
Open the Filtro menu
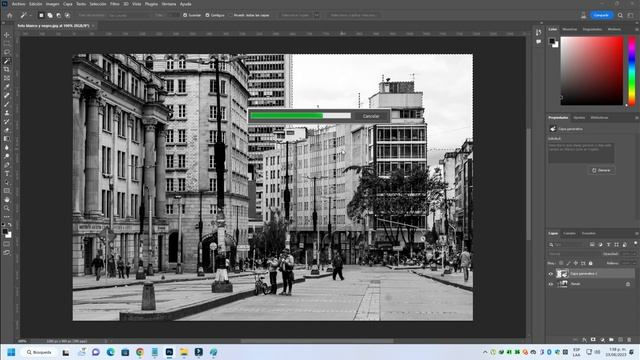[115, 4]
